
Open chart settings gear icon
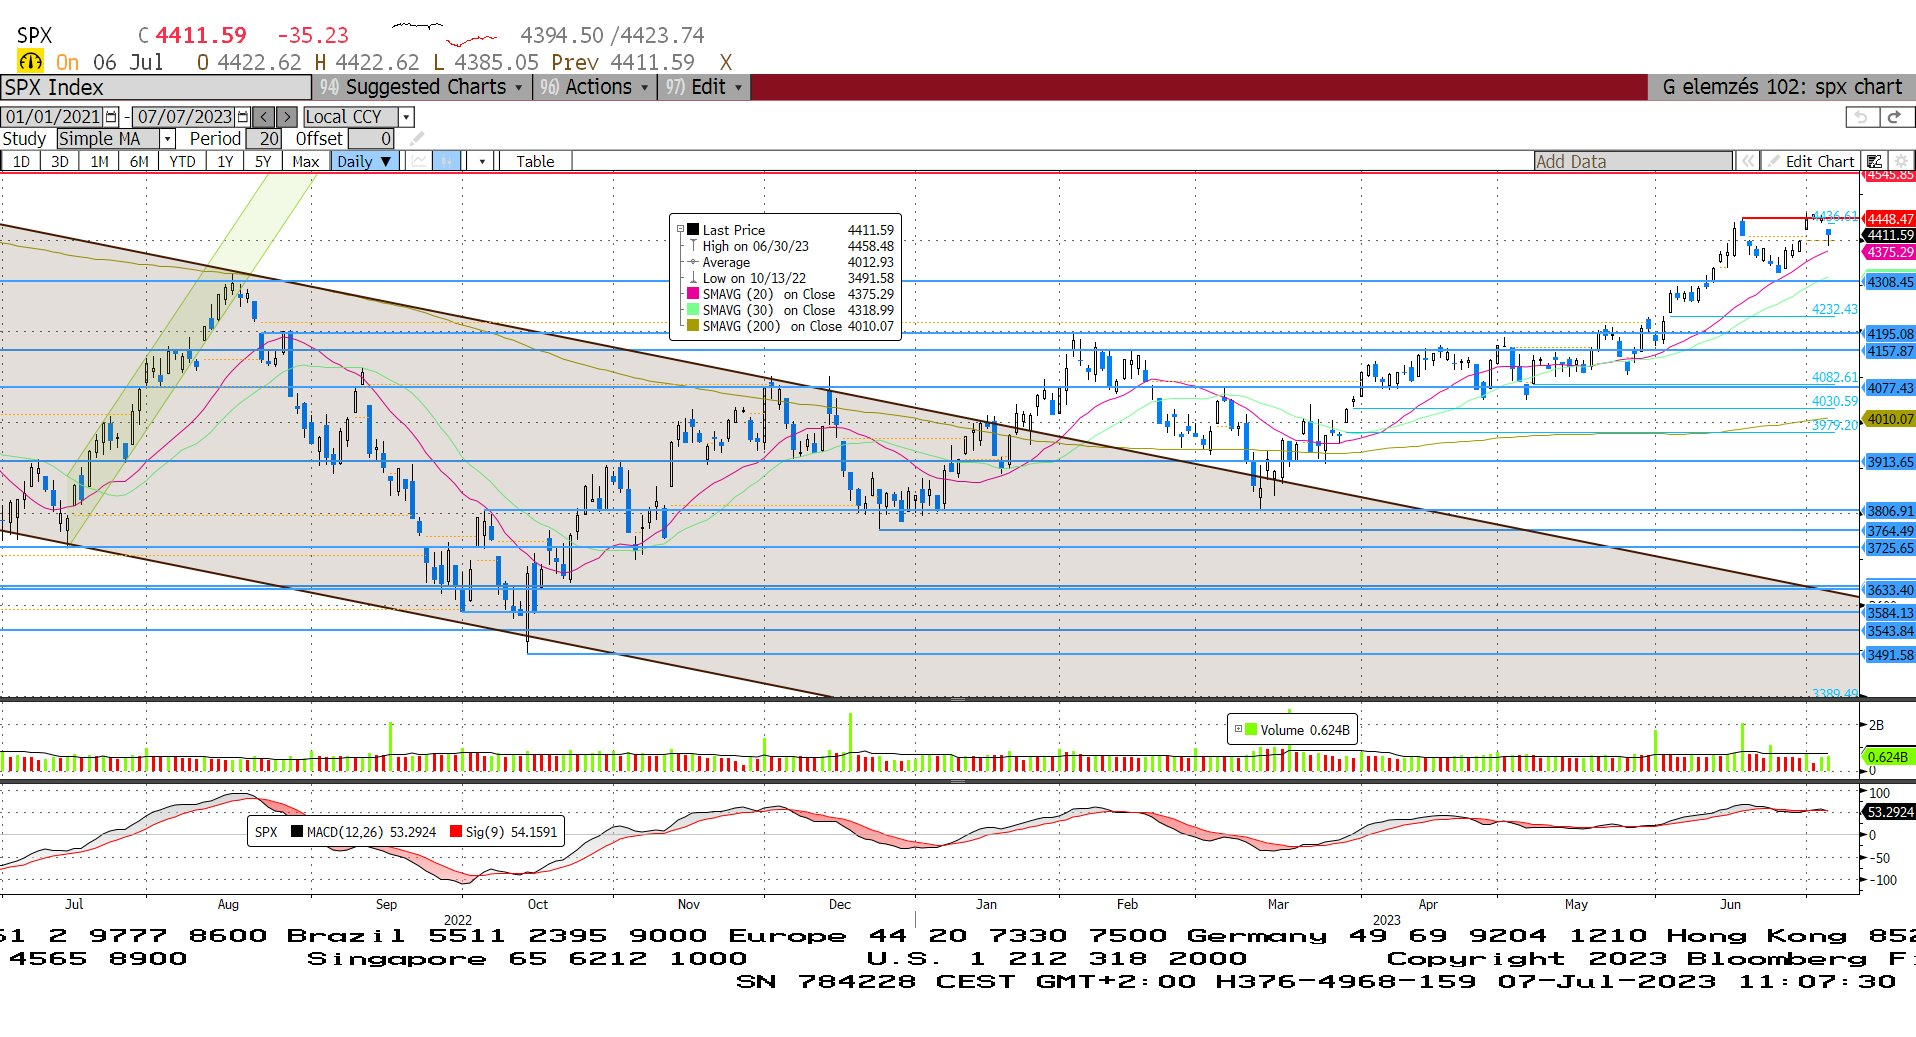pyautogui.click(x=1901, y=161)
